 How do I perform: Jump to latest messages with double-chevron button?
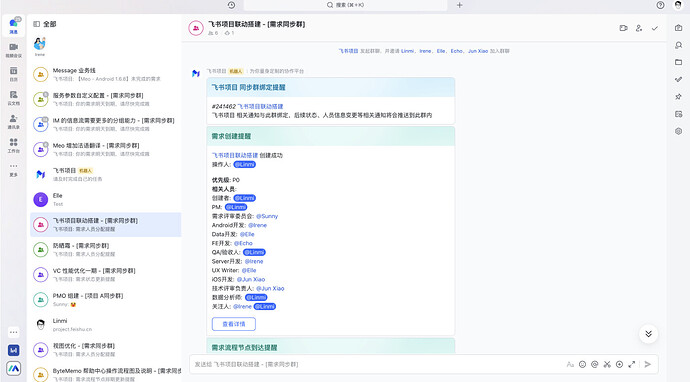coord(649,334)
